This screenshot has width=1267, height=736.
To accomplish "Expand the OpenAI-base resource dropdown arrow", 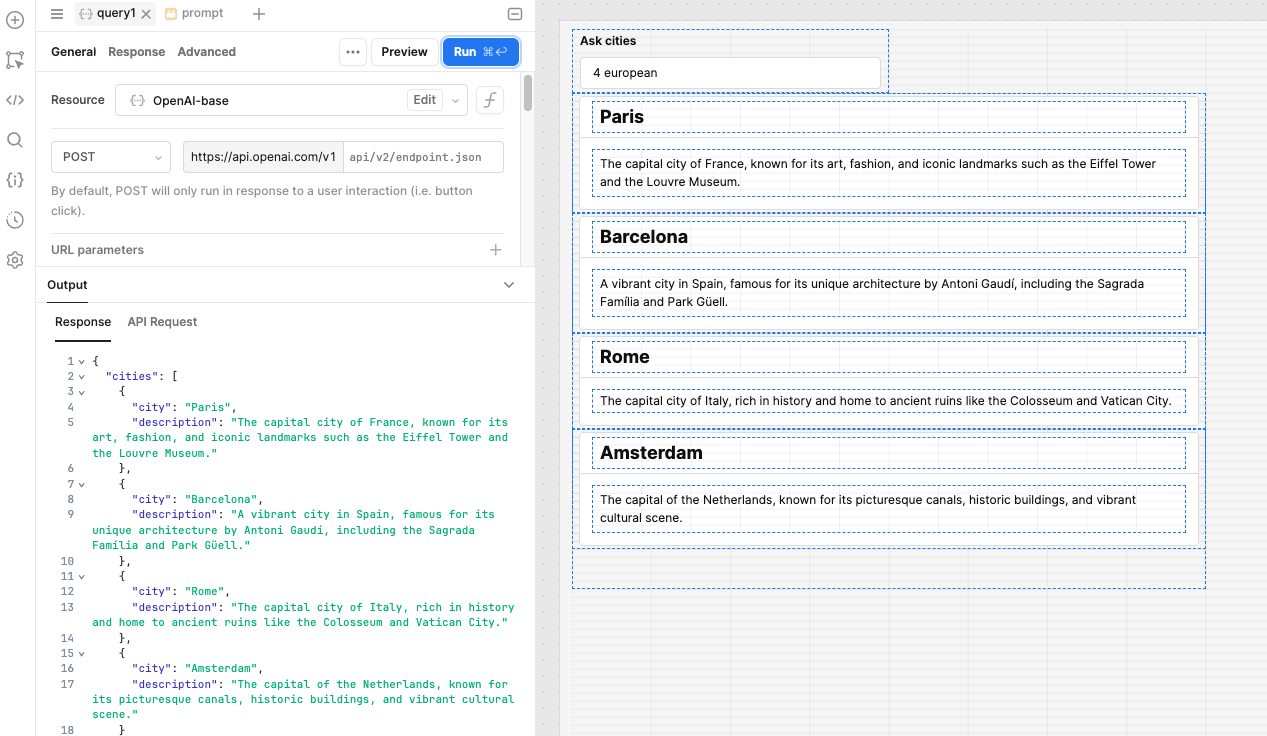I will [456, 100].
